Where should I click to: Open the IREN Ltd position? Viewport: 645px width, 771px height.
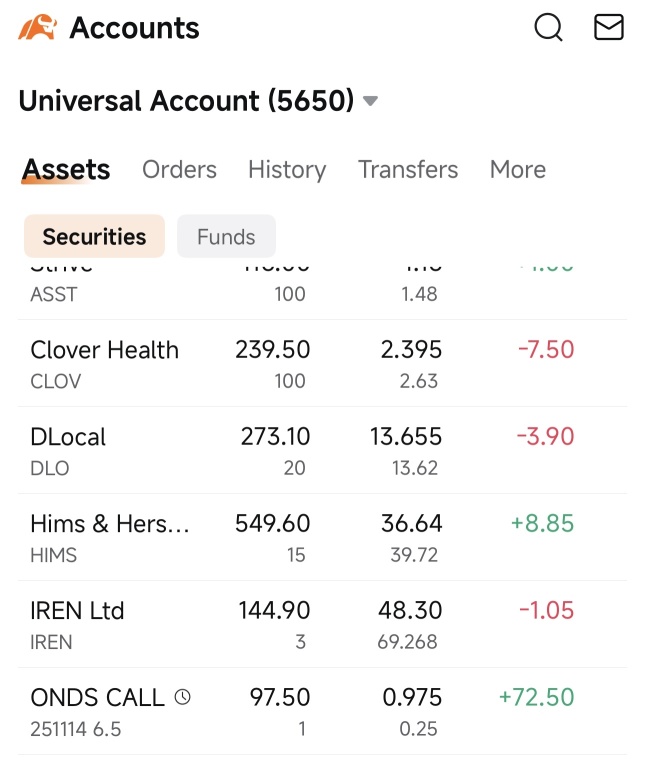tap(322, 624)
